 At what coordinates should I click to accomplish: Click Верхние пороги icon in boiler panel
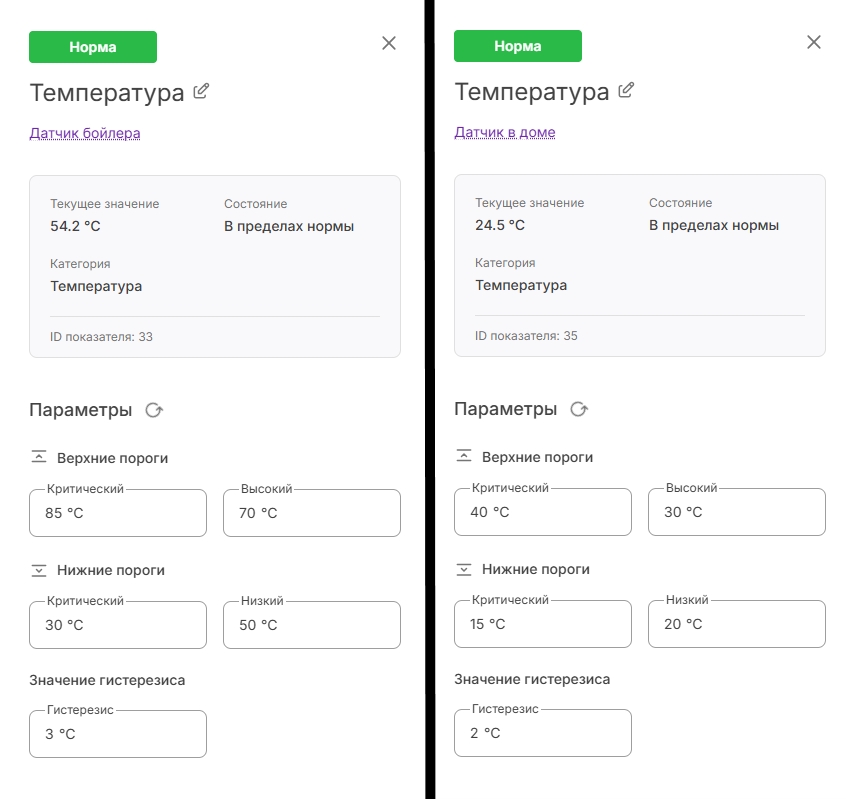pos(39,457)
